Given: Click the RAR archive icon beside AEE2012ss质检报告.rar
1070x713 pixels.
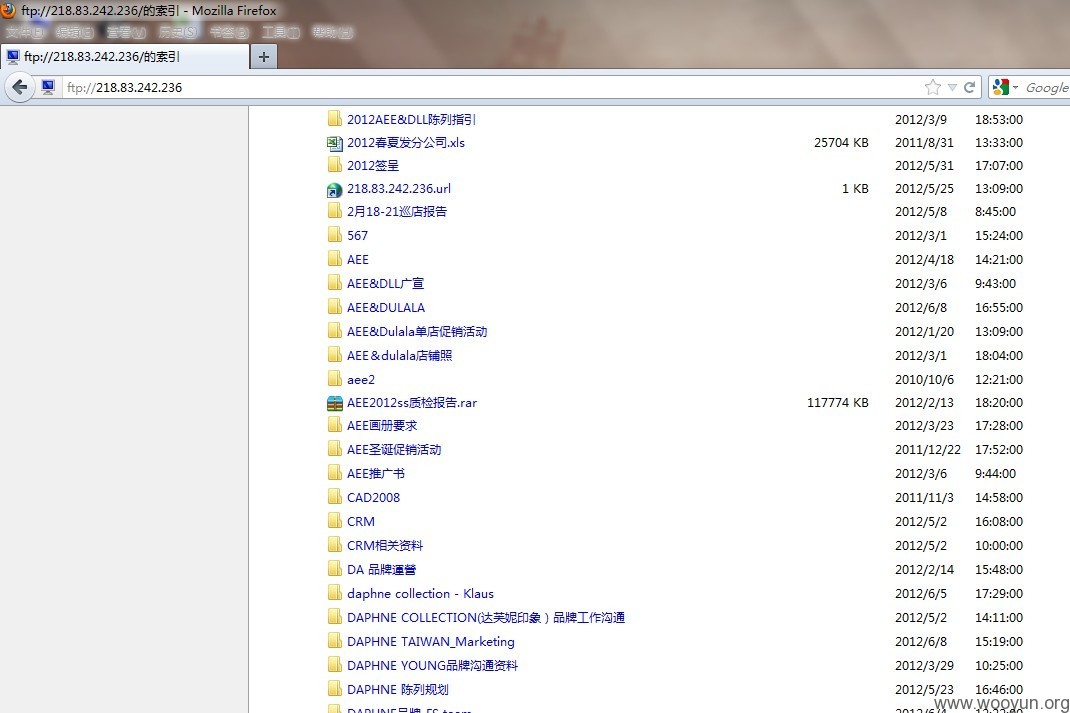Looking at the screenshot, I should (334, 403).
